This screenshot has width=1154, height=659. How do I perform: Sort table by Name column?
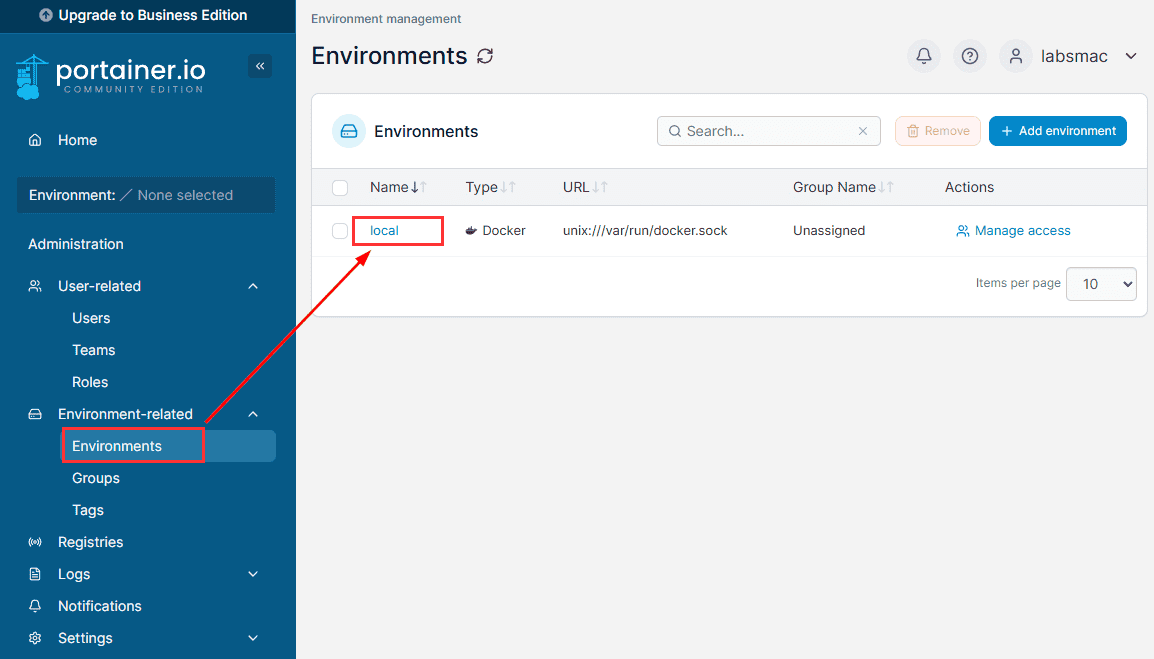tap(390, 187)
